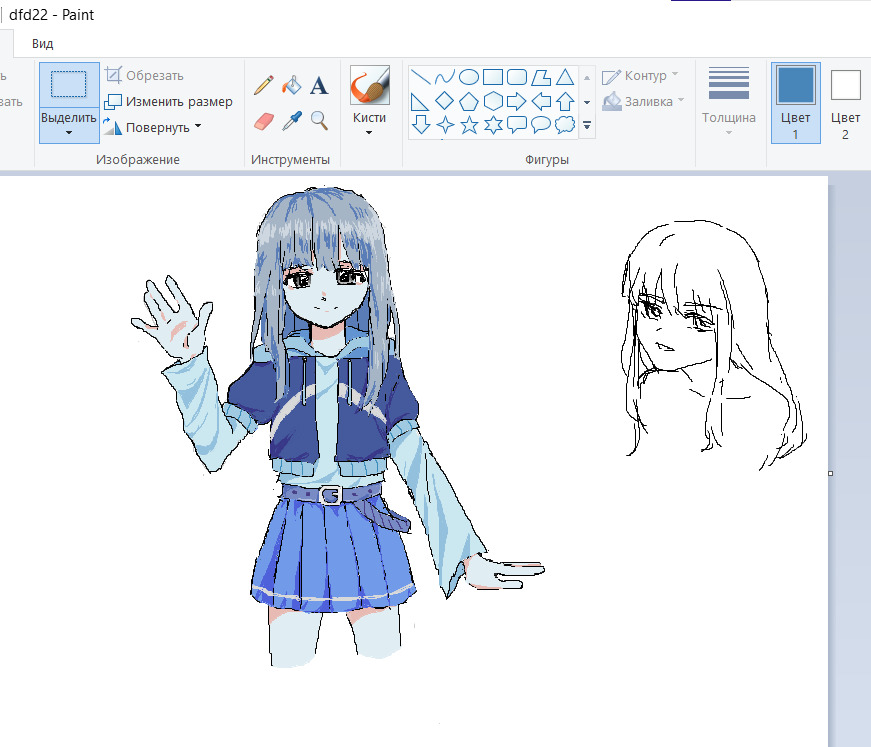Choose the Up arrow shape

click(565, 101)
